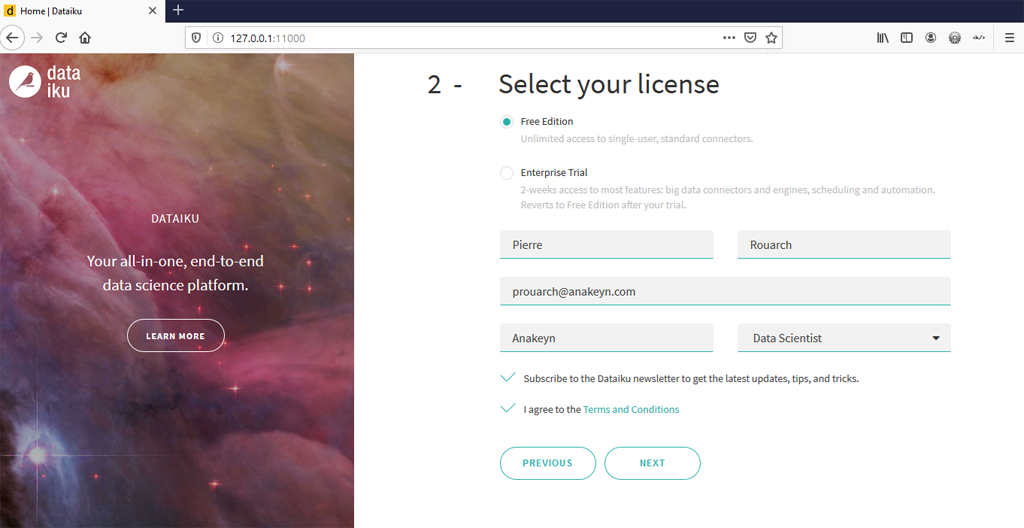Click the 'Your all-in-one, end-to-end' tagline
Image resolution: width=1024 pixels, height=528 pixels.
(176, 262)
